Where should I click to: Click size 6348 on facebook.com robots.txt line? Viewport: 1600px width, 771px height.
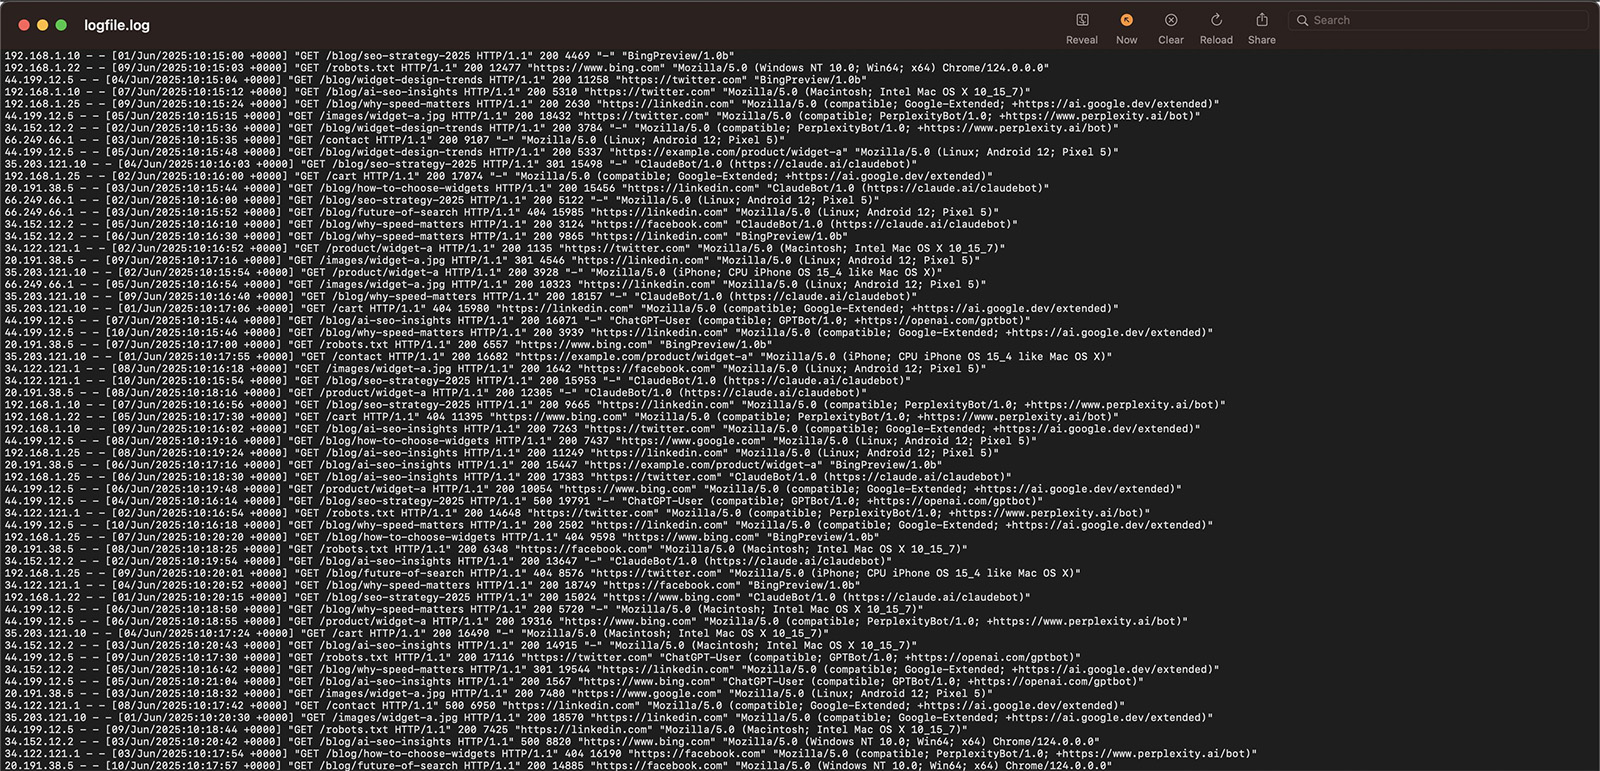[495, 549]
